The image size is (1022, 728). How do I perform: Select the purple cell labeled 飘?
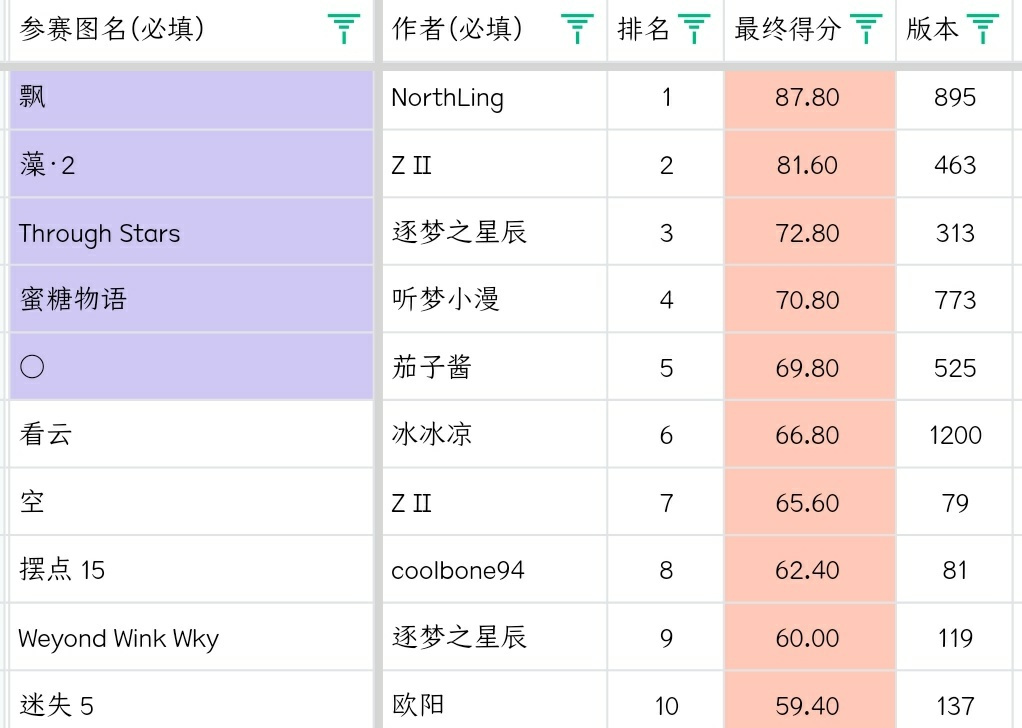191,99
